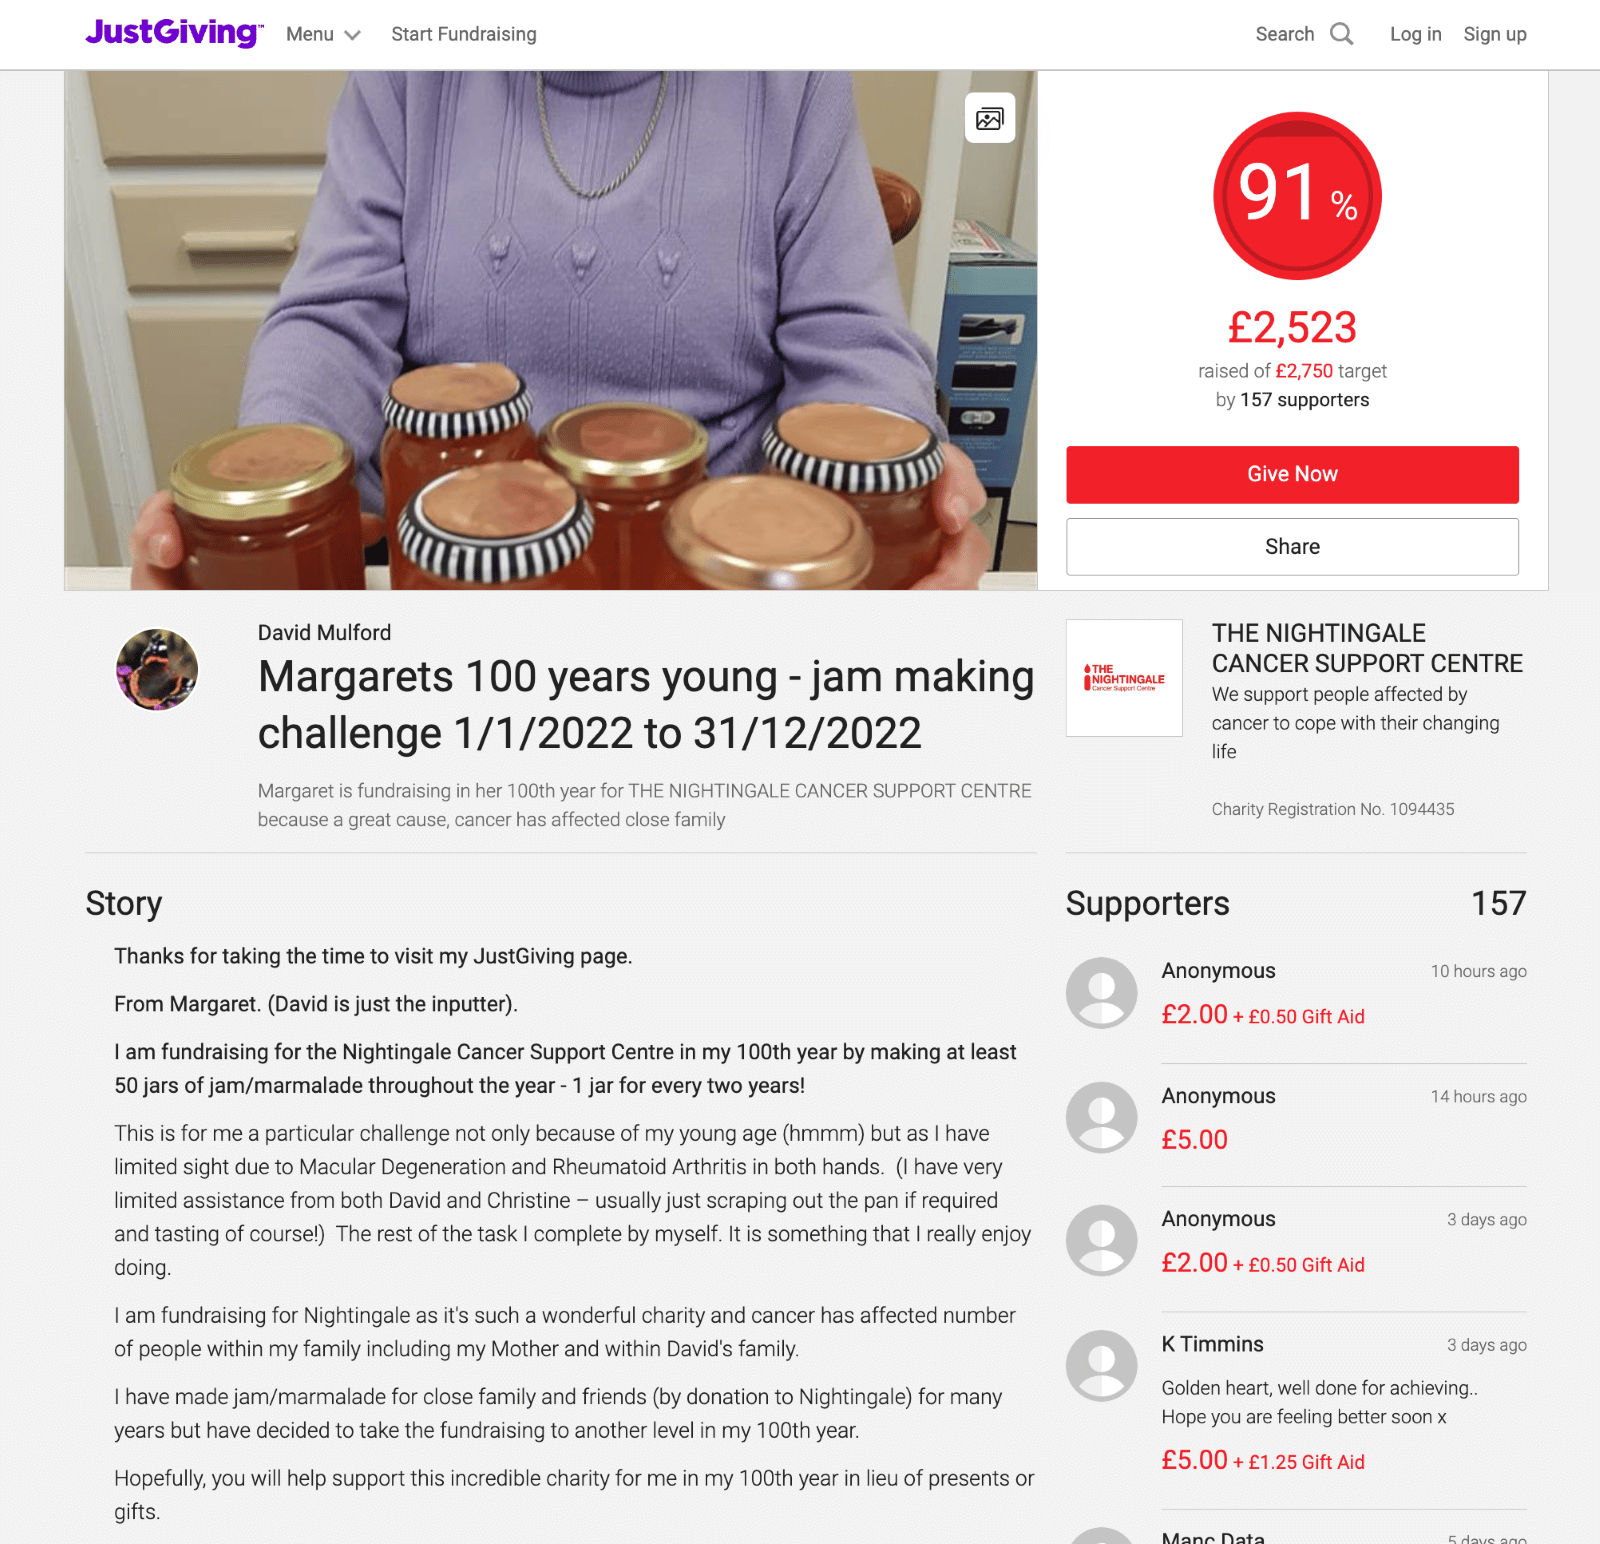Click the JustGiving logo
This screenshot has width=1600, height=1544.
(174, 33)
